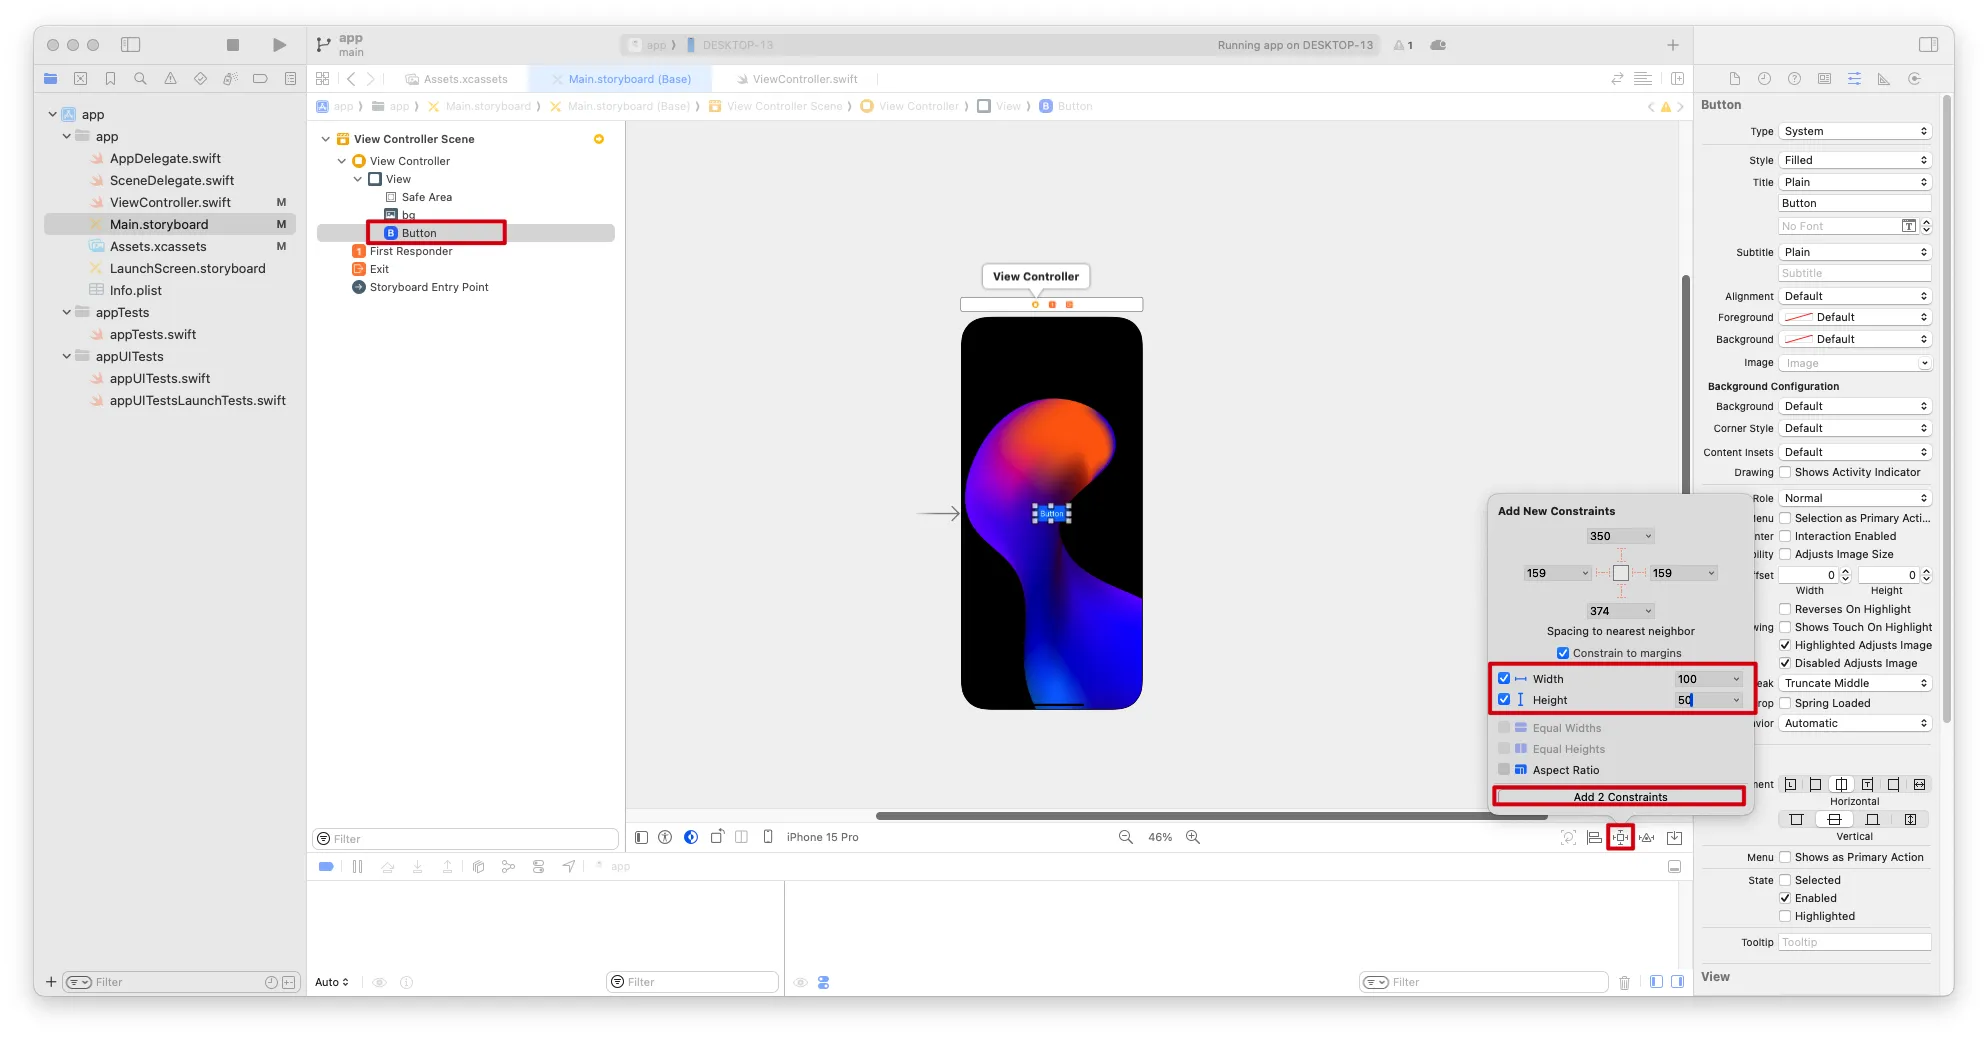Screen dimensions: 1988x1038
Task: Select AppDelegate.swift in project navigator
Action: (165, 159)
